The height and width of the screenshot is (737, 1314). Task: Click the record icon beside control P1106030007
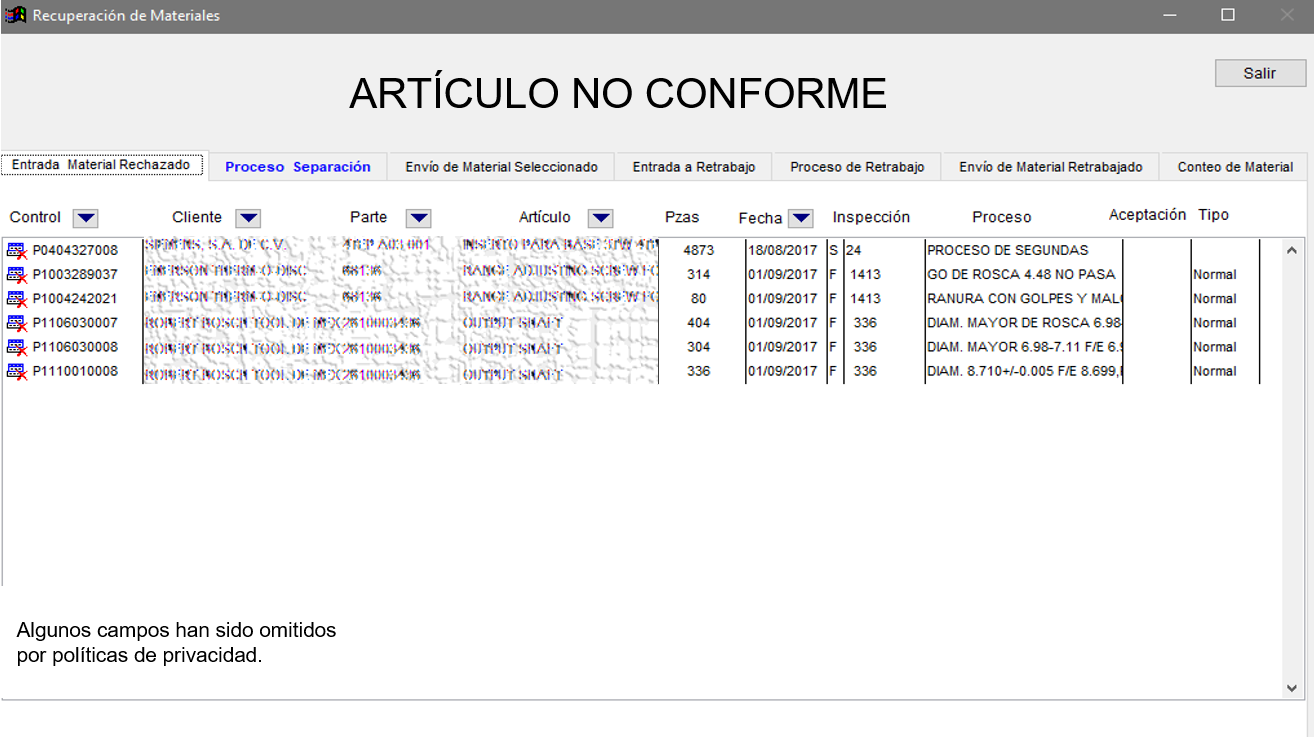coord(16,323)
